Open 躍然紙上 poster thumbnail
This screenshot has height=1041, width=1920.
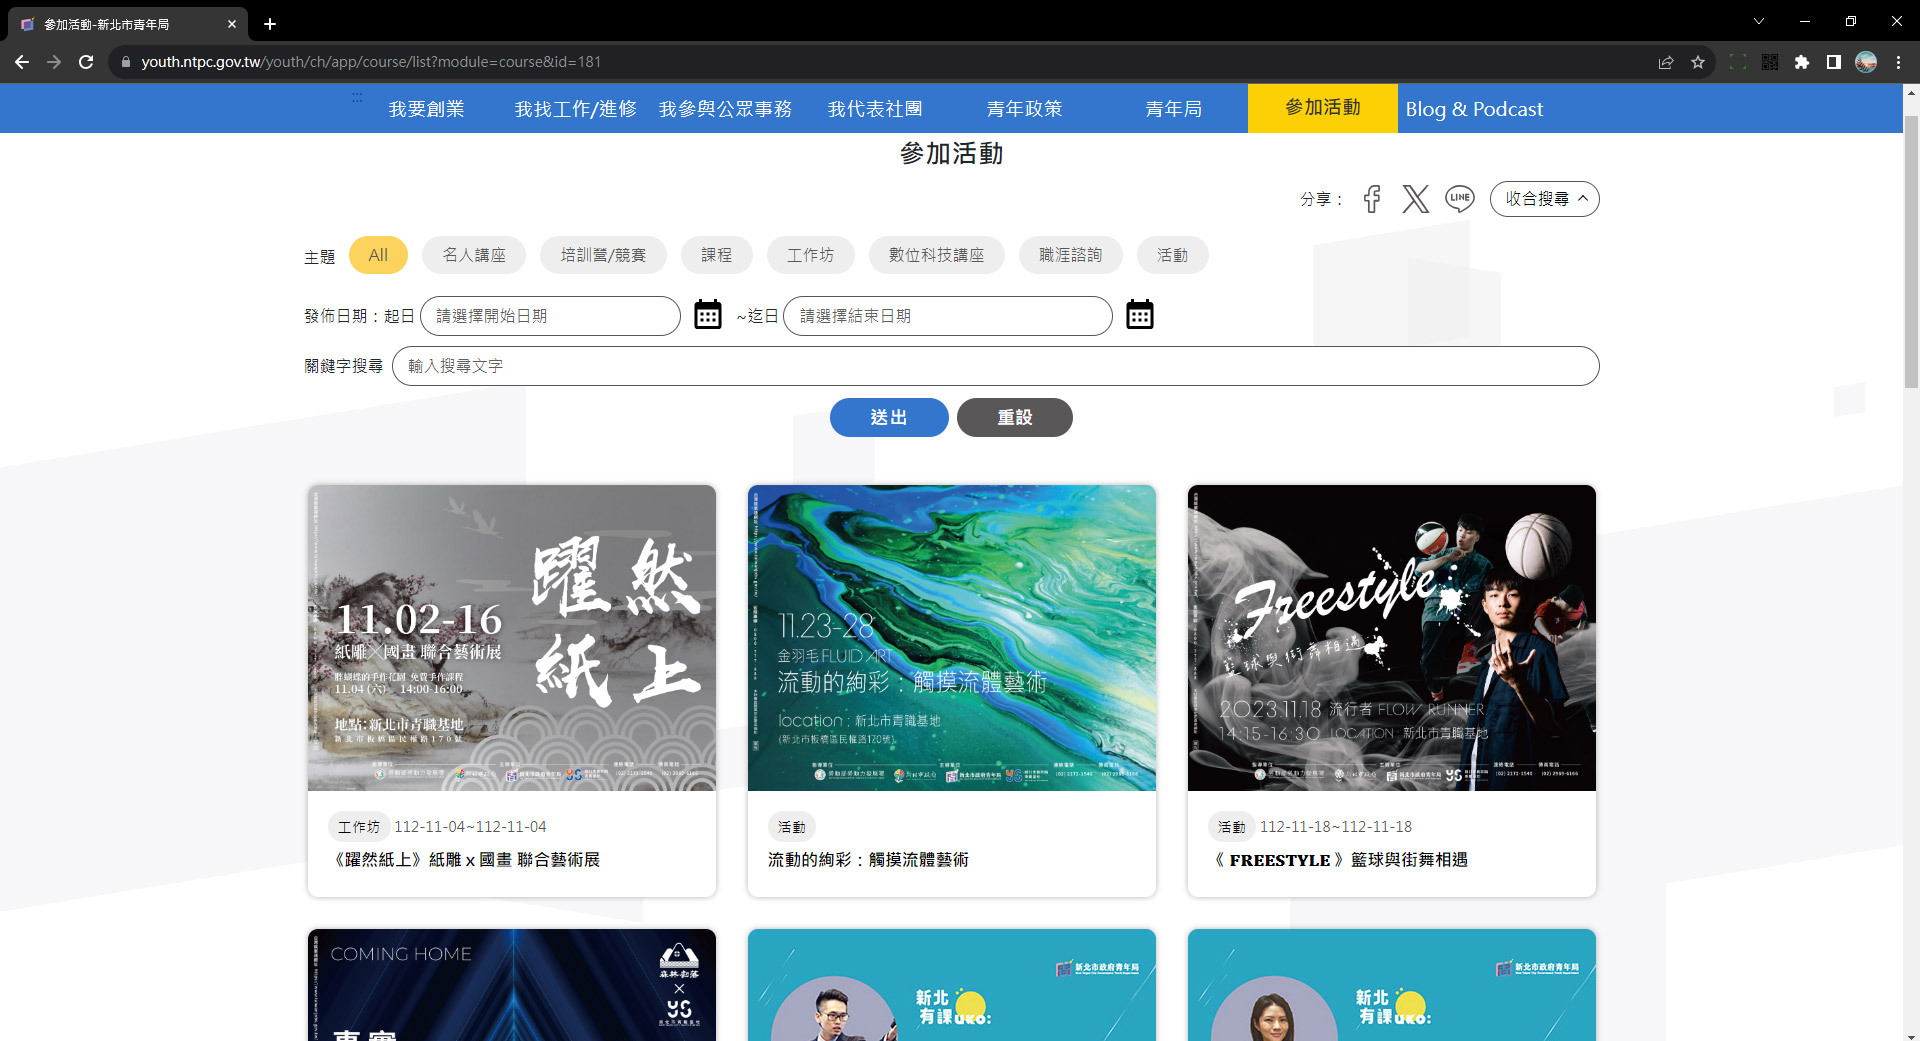click(512, 638)
